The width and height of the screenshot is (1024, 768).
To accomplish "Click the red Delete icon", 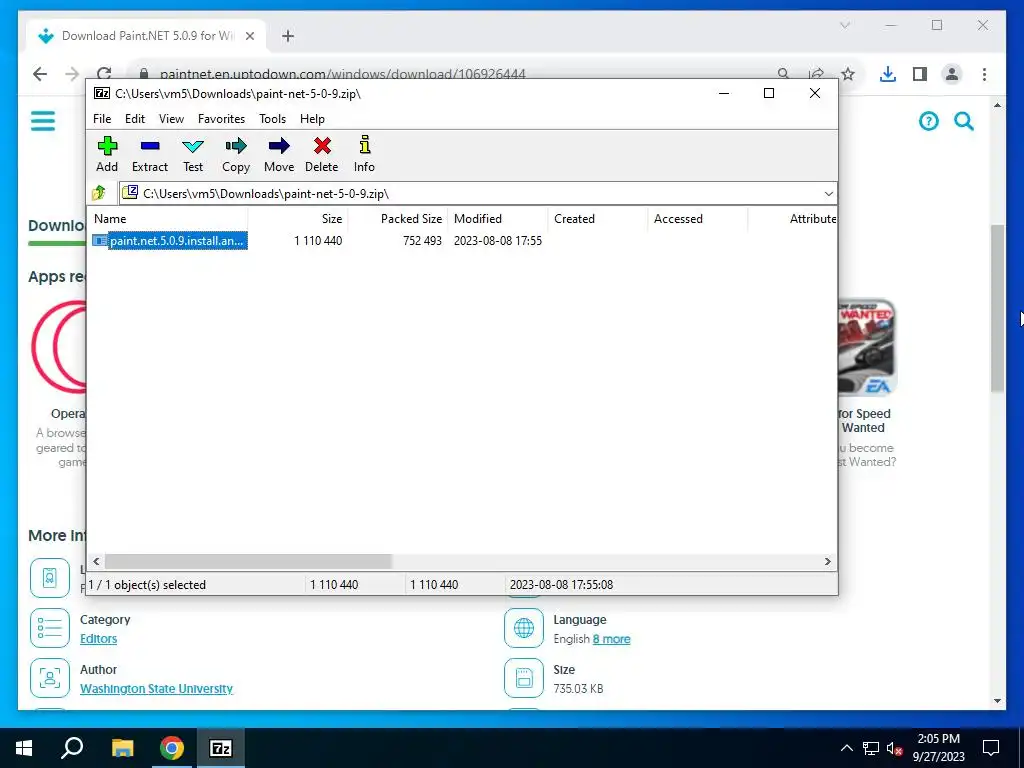I will point(321,154).
